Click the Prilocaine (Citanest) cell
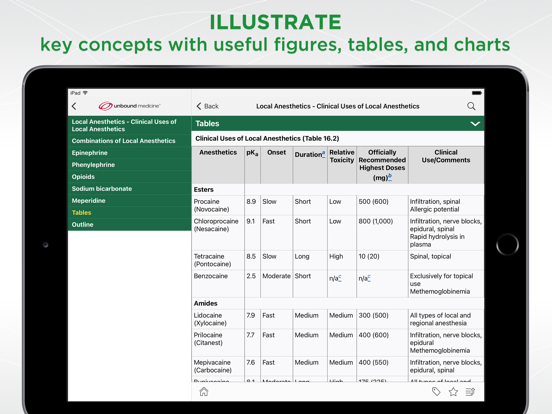The image size is (552, 414). tap(218, 343)
